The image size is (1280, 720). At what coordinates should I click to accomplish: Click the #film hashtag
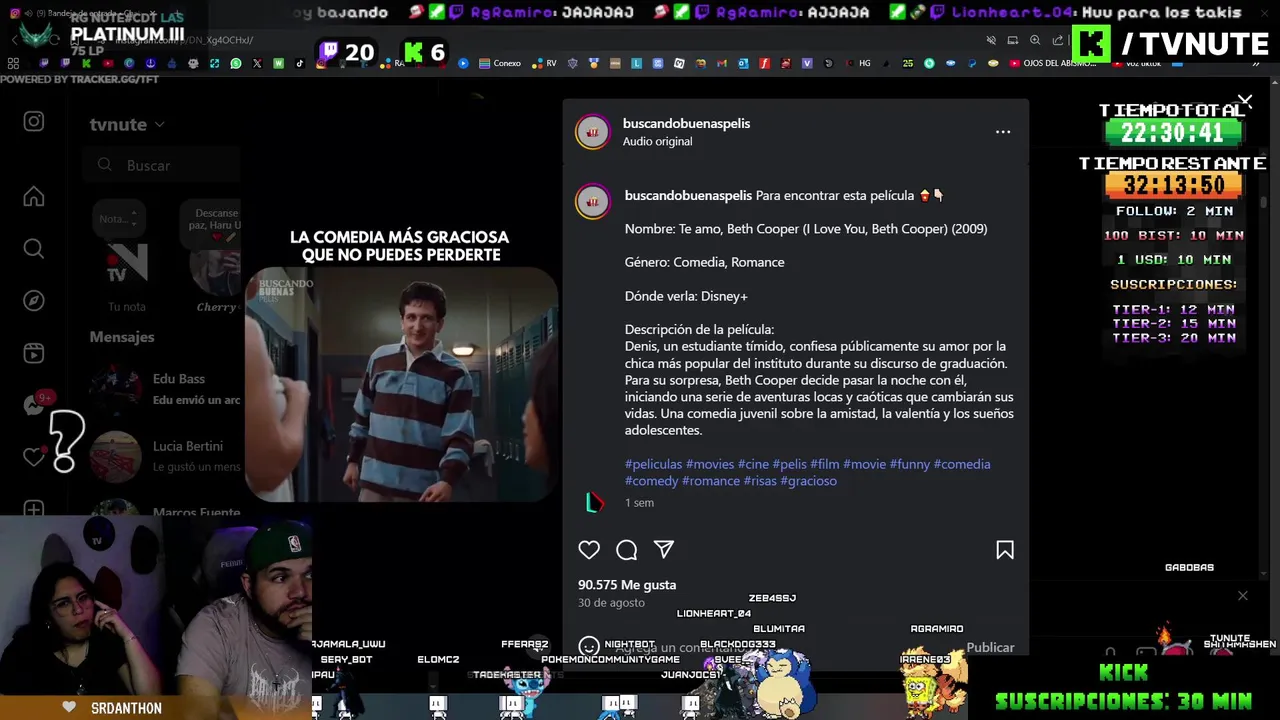click(825, 464)
